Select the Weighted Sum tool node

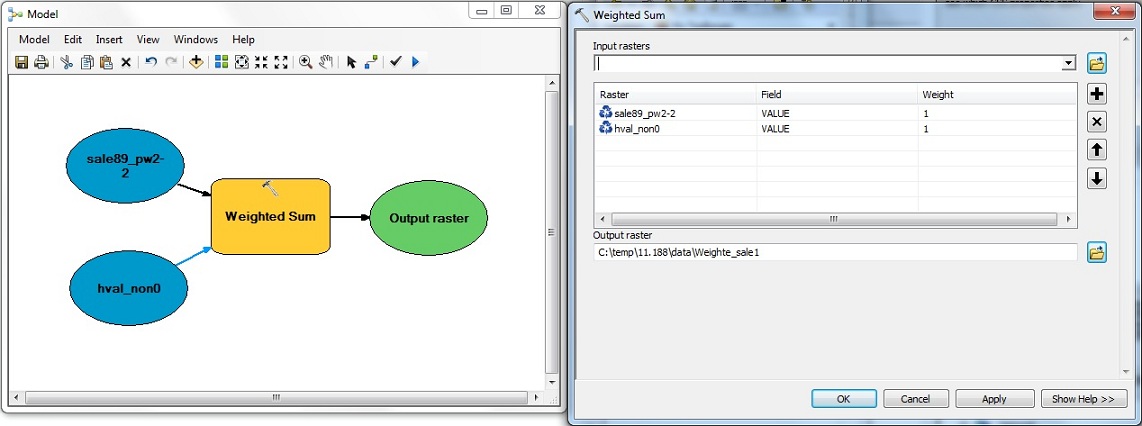pyautogui.click(x=270, y=216)
